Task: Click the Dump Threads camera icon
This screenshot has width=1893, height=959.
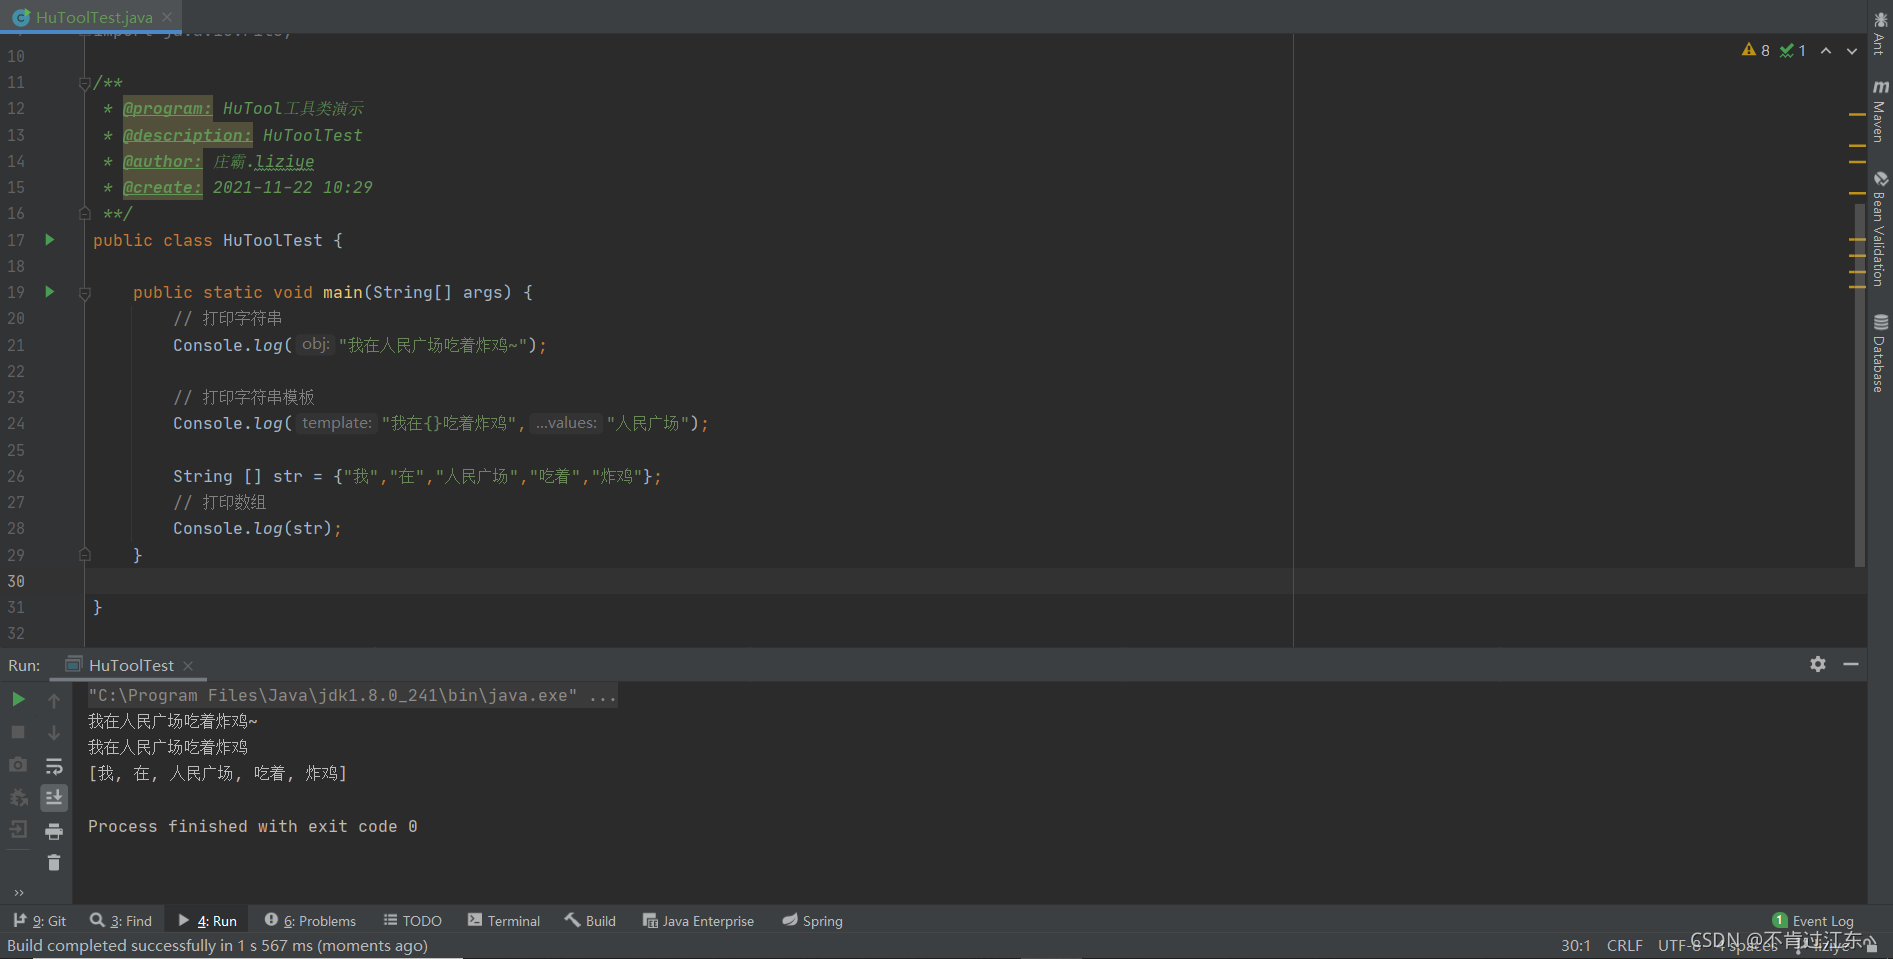Action: pos(18,765)
